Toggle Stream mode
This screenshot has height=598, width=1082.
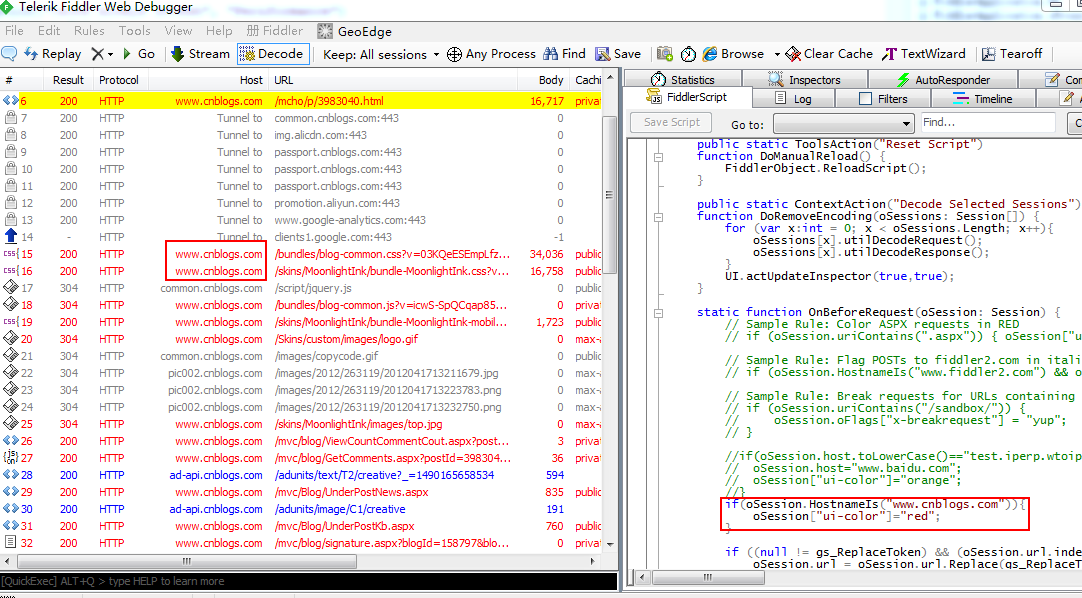point(200,54)
